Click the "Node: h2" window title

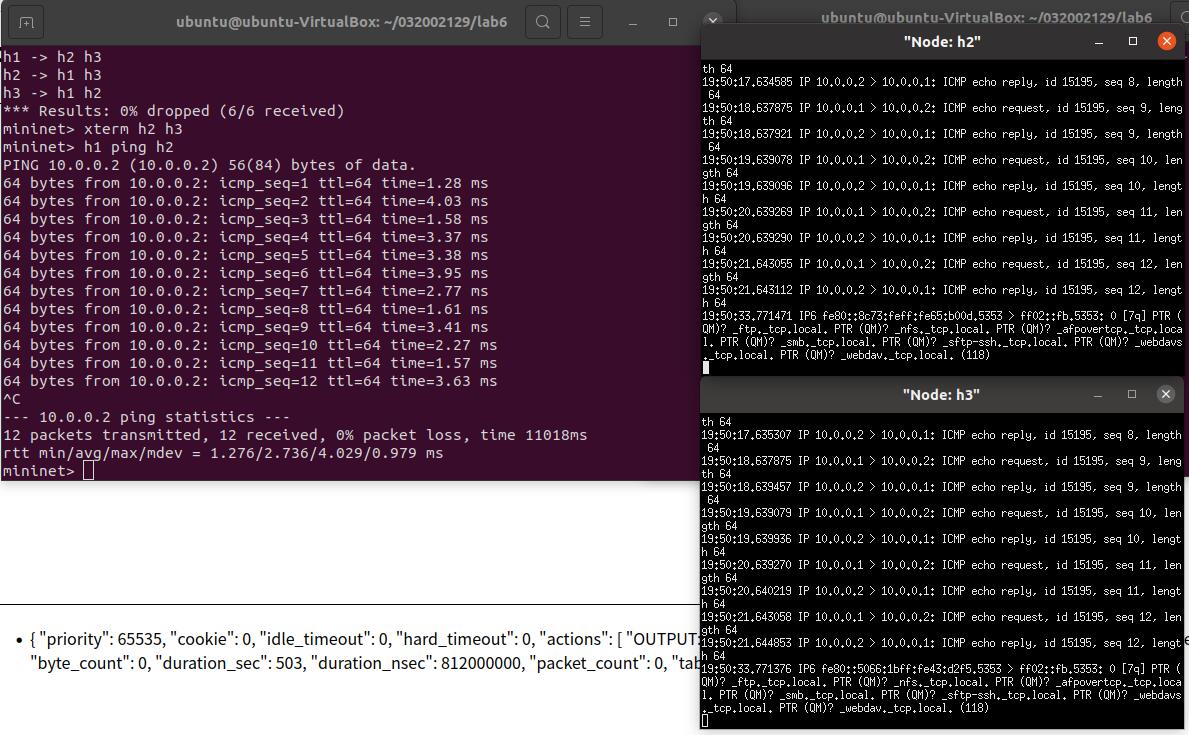click(942, 42)
